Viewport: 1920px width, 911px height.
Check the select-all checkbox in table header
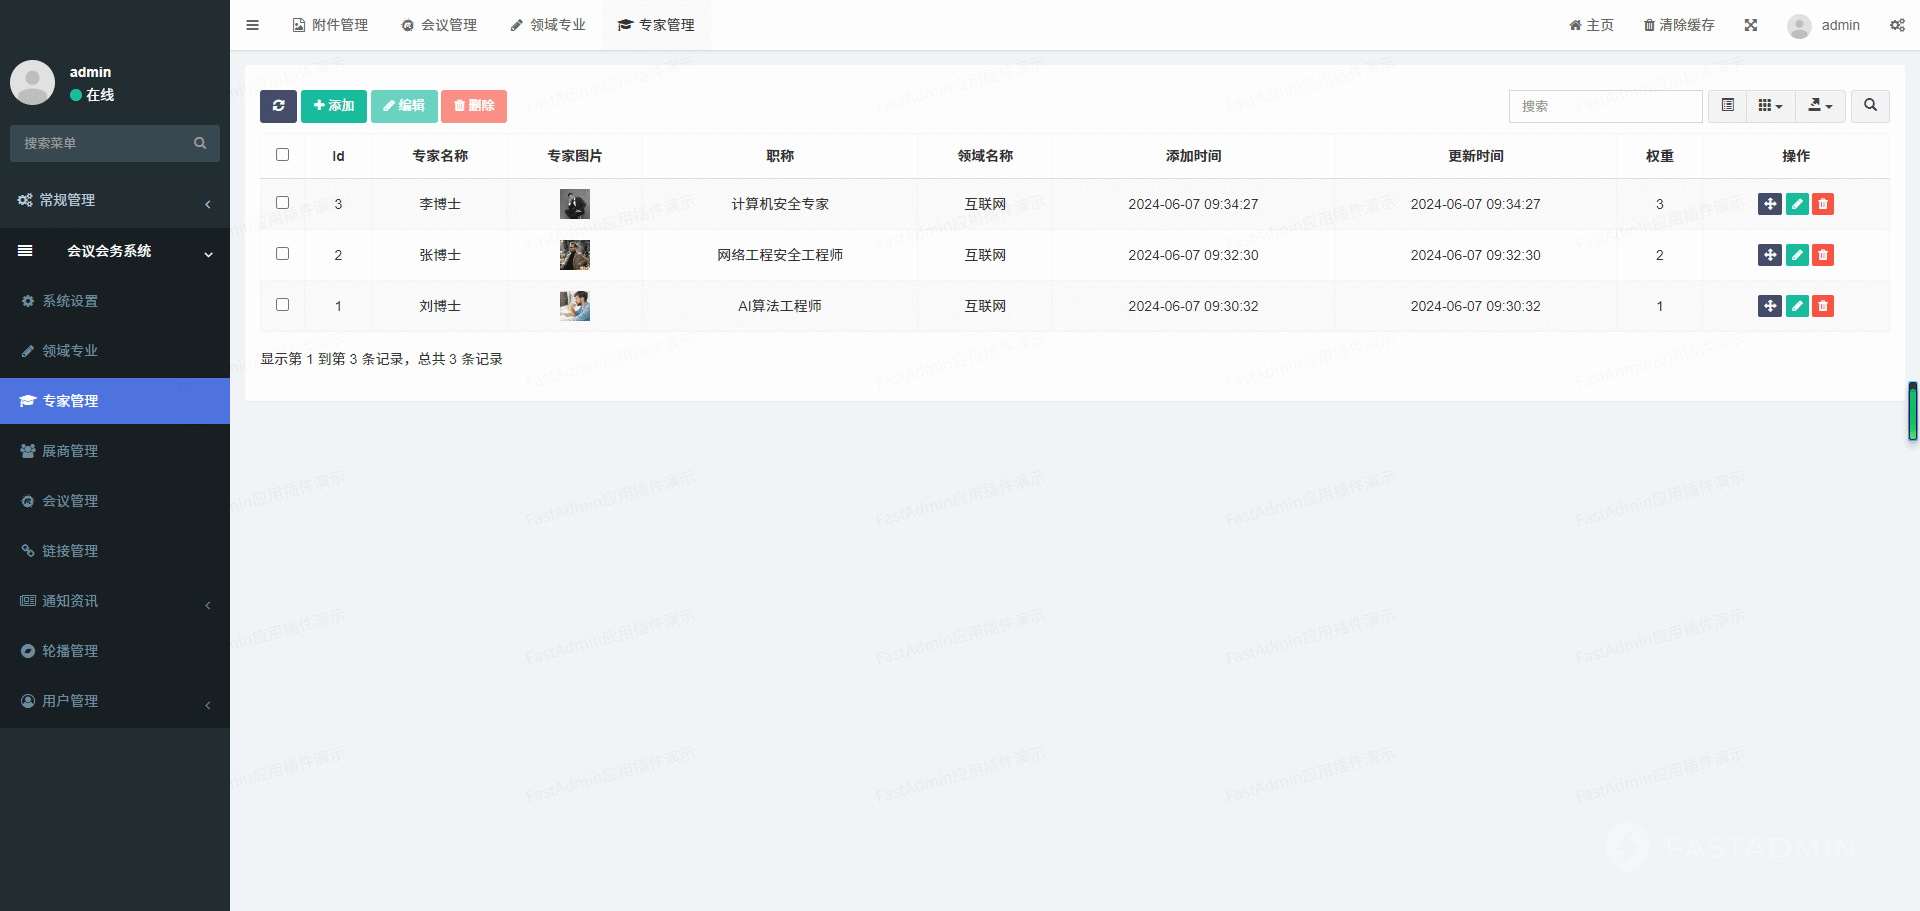(282, 155)
